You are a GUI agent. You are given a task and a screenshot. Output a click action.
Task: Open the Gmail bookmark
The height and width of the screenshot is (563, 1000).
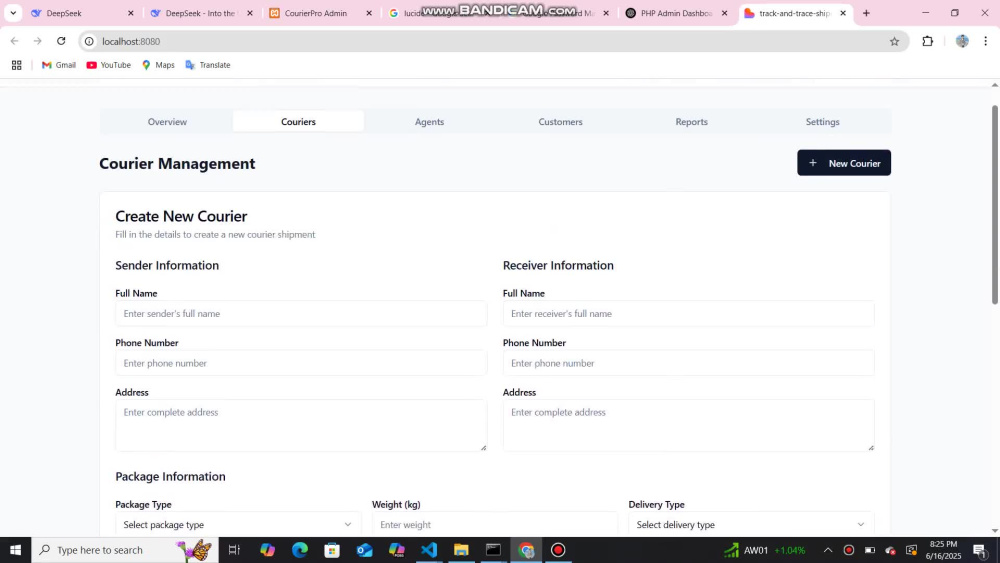point(59,65)
